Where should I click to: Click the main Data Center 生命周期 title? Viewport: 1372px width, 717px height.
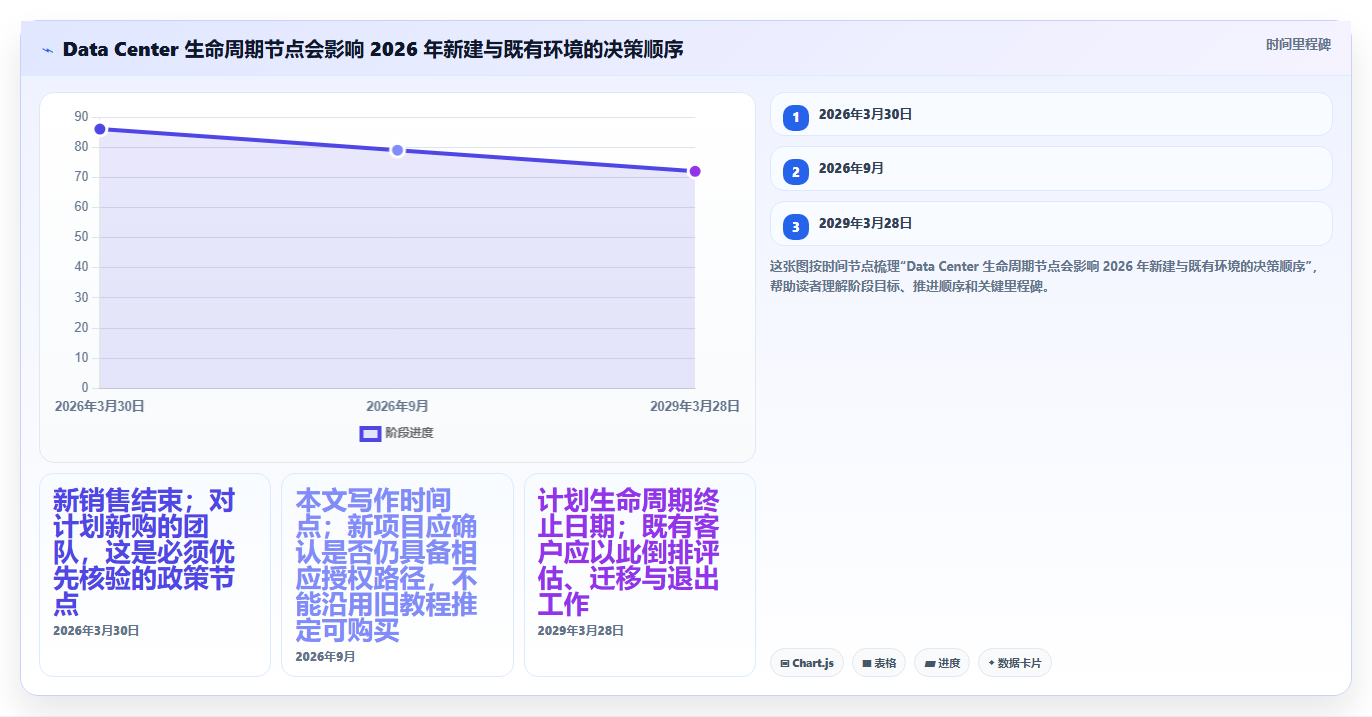373,49
